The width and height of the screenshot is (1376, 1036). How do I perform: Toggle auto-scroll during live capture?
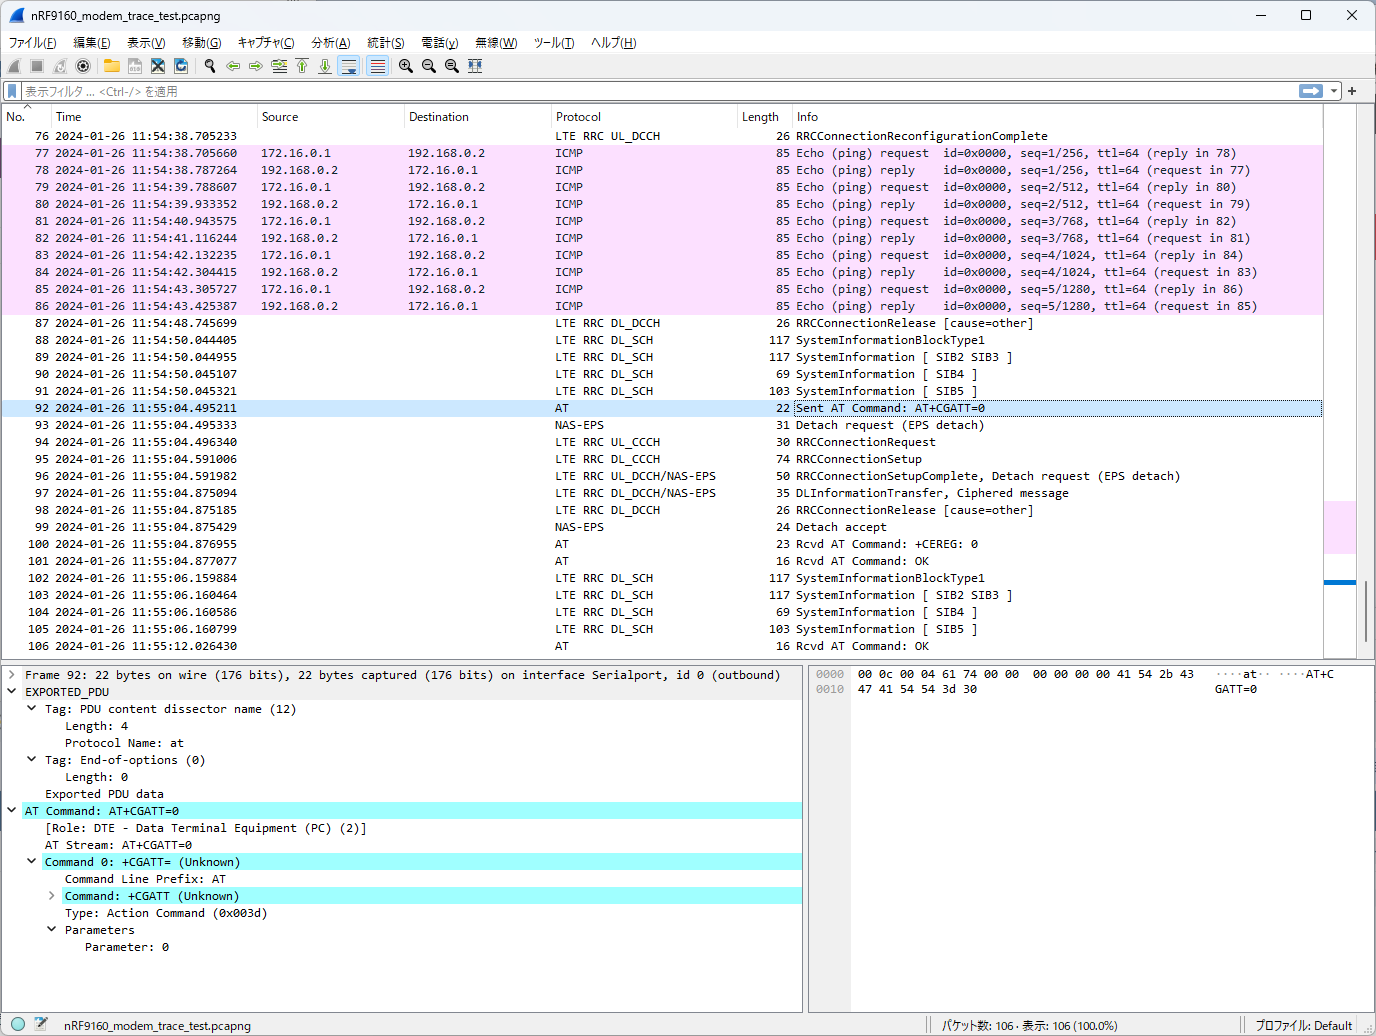349,66
